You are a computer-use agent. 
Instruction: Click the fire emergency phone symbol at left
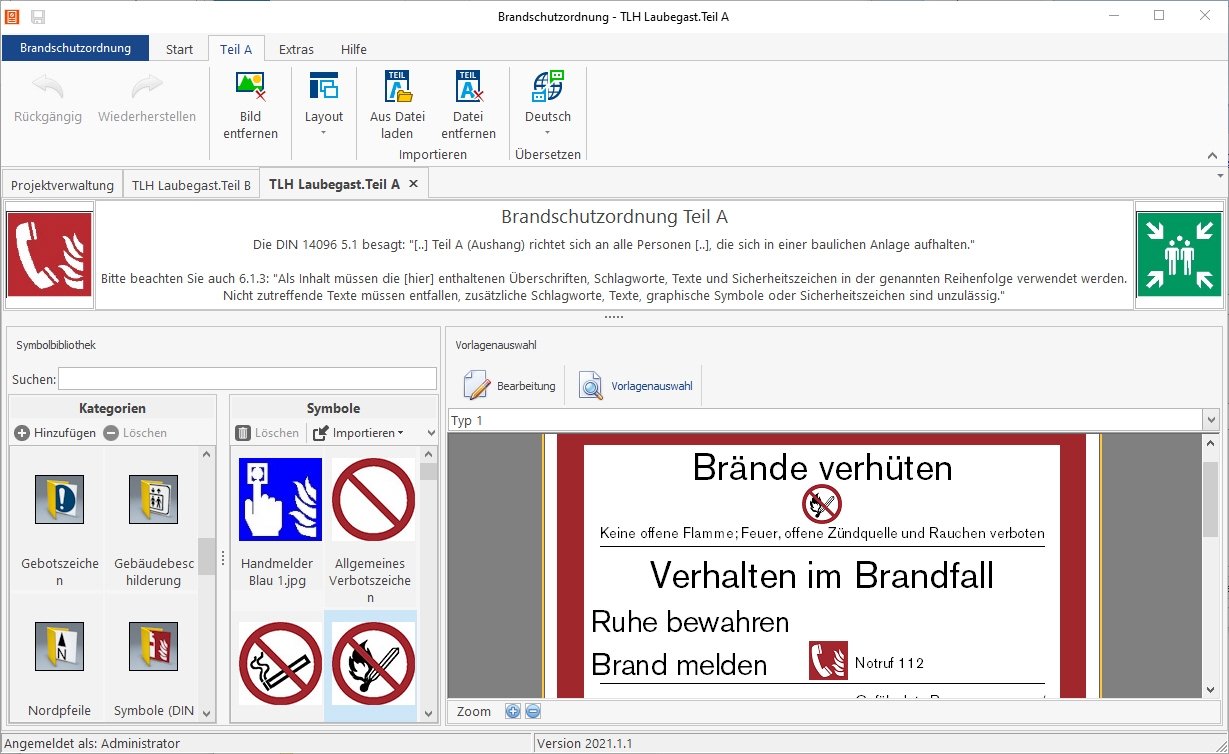point(50,255)
